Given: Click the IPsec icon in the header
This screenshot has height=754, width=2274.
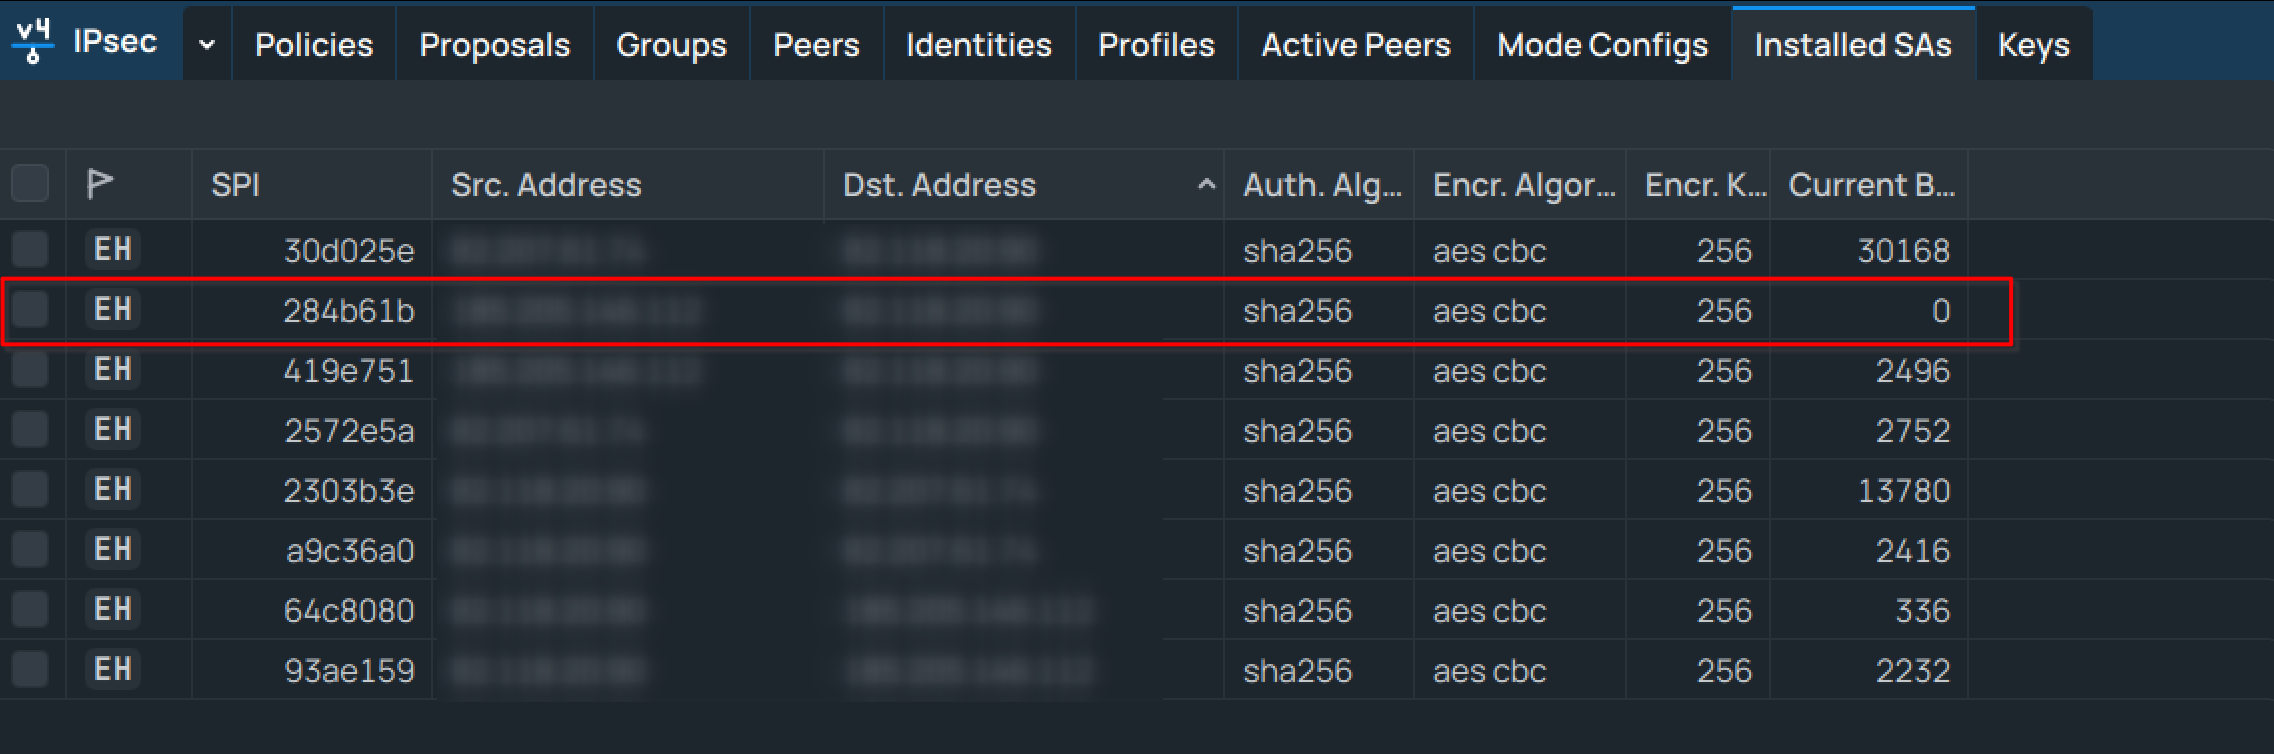Looking at the screenshot, I should (34, 41).
